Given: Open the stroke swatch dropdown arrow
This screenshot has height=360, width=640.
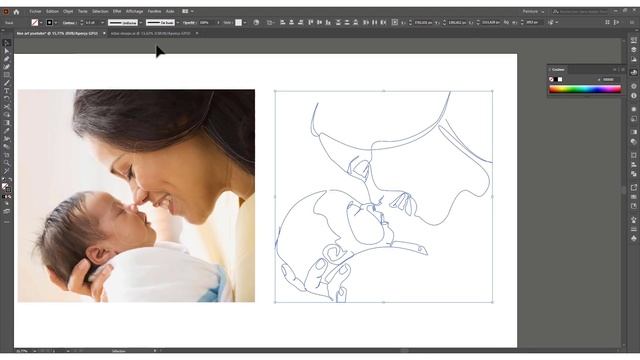Looking at the screenshot, I should pos(56,22).
